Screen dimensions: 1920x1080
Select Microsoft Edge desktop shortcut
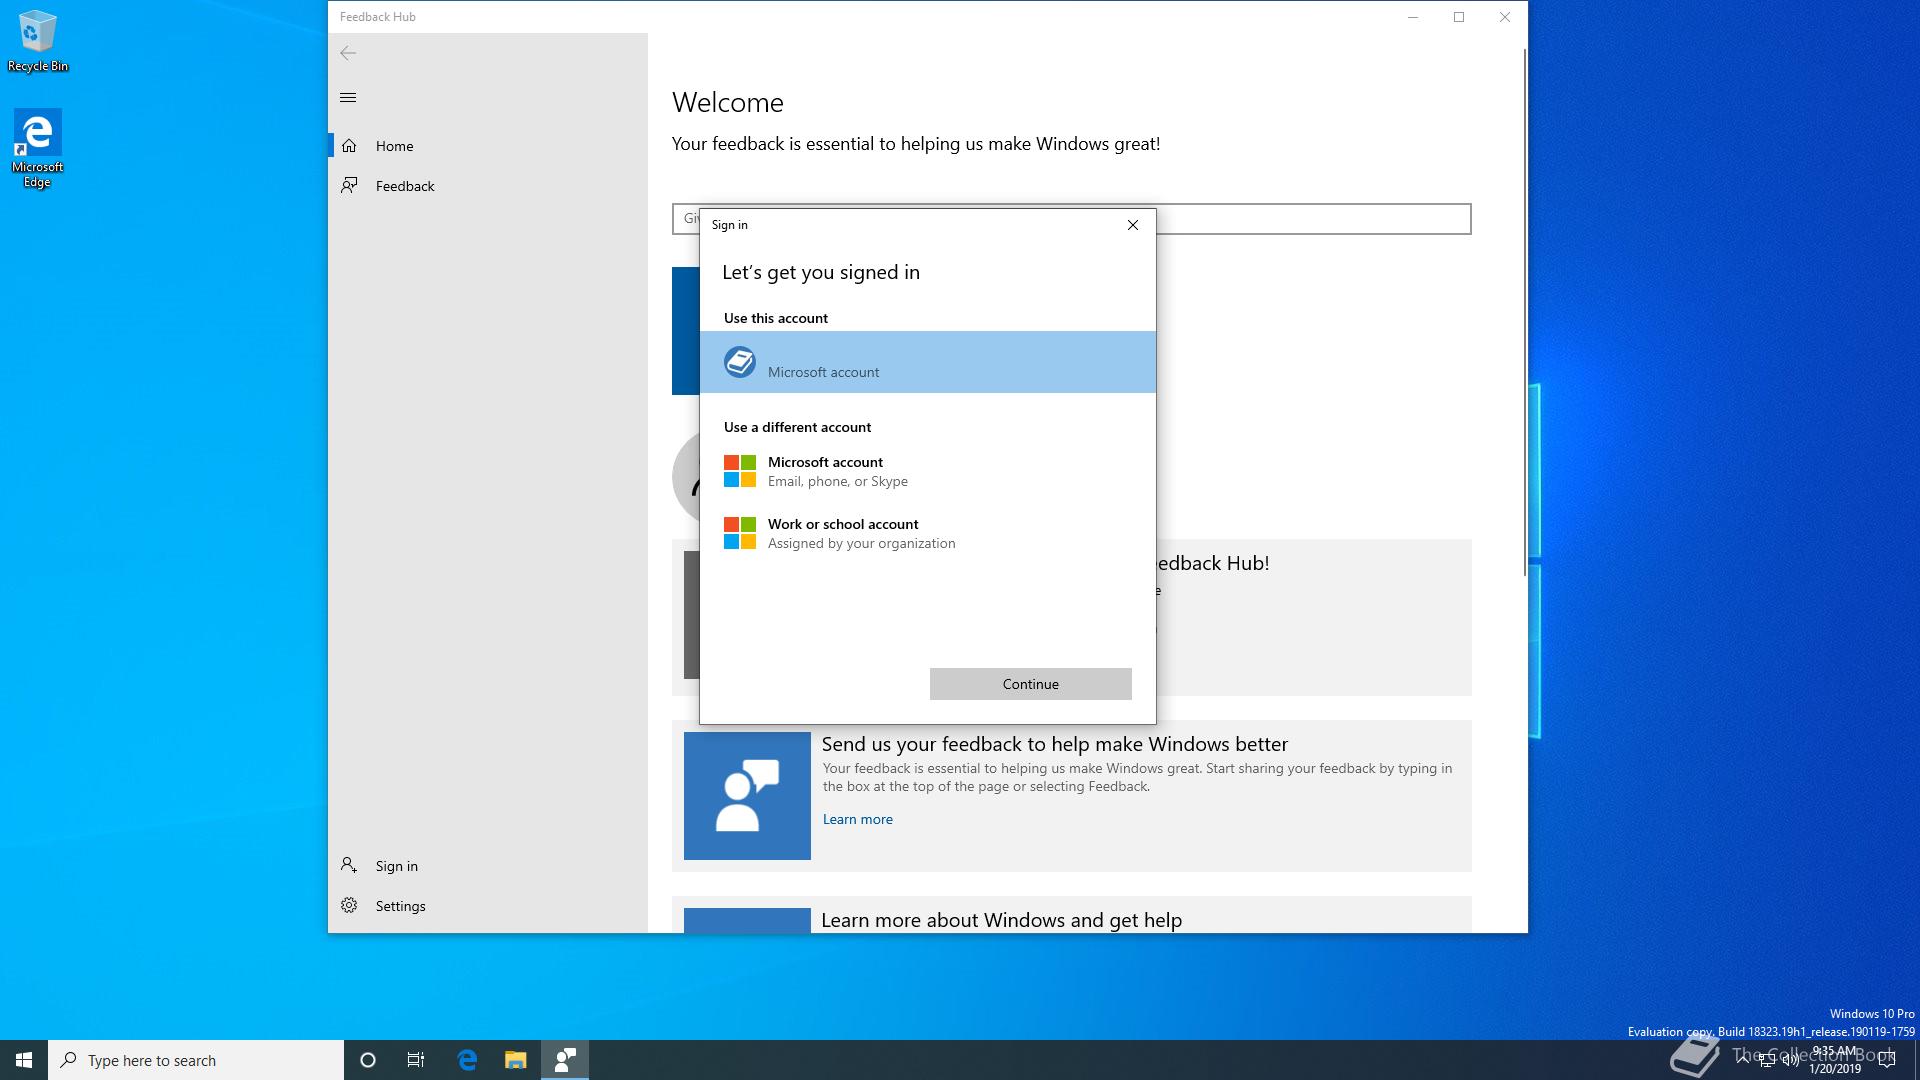click(x=37, y=148)
